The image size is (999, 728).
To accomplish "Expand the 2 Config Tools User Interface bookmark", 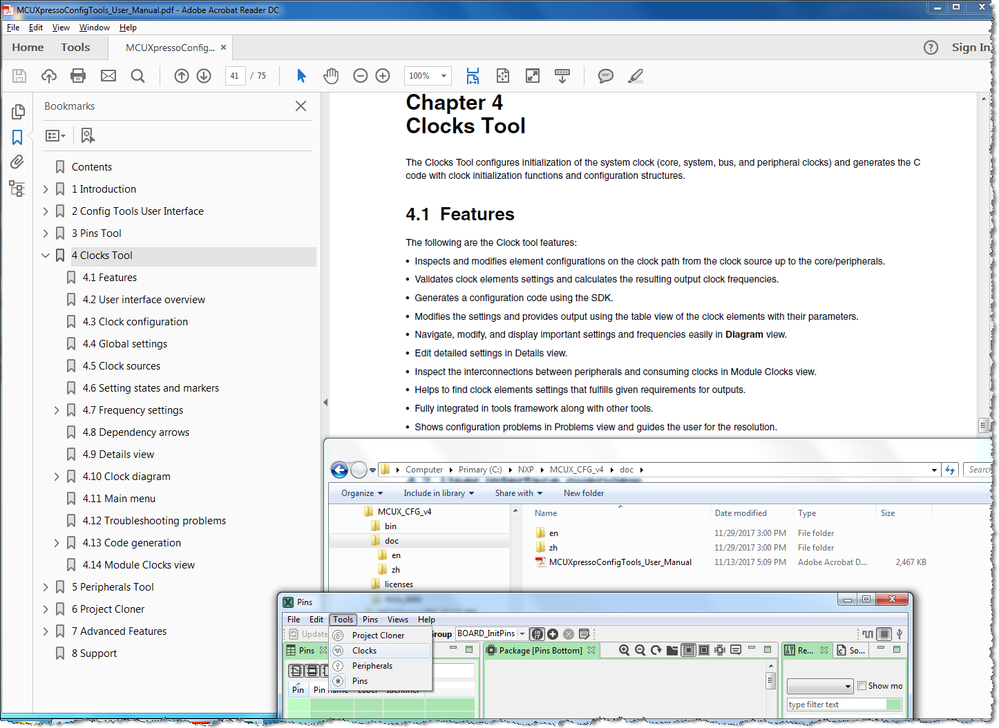I will pyautogui.click(x=45, y=211).
